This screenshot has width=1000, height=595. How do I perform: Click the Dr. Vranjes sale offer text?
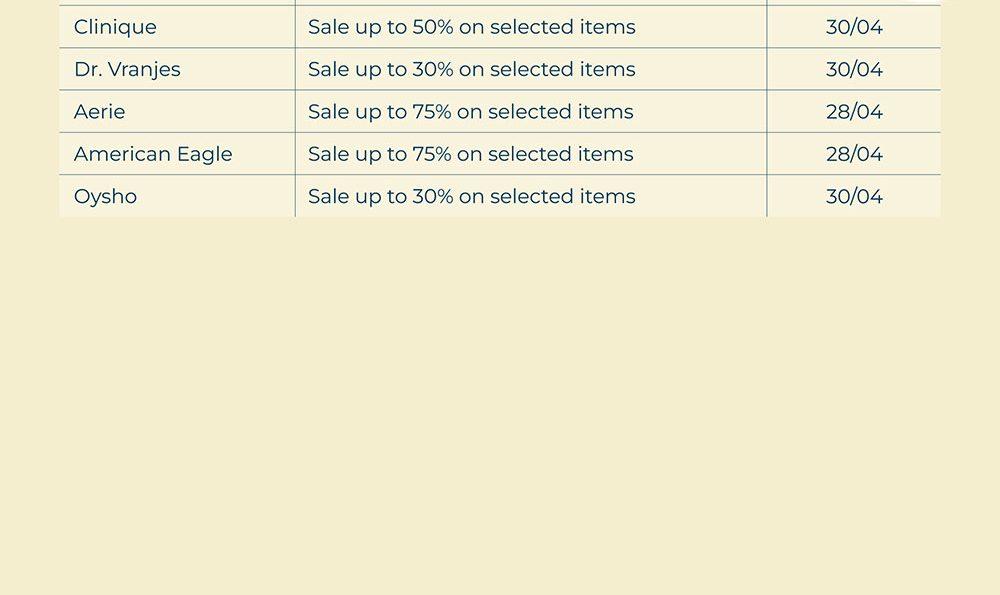pyautogui.click(x=471, y=70)
